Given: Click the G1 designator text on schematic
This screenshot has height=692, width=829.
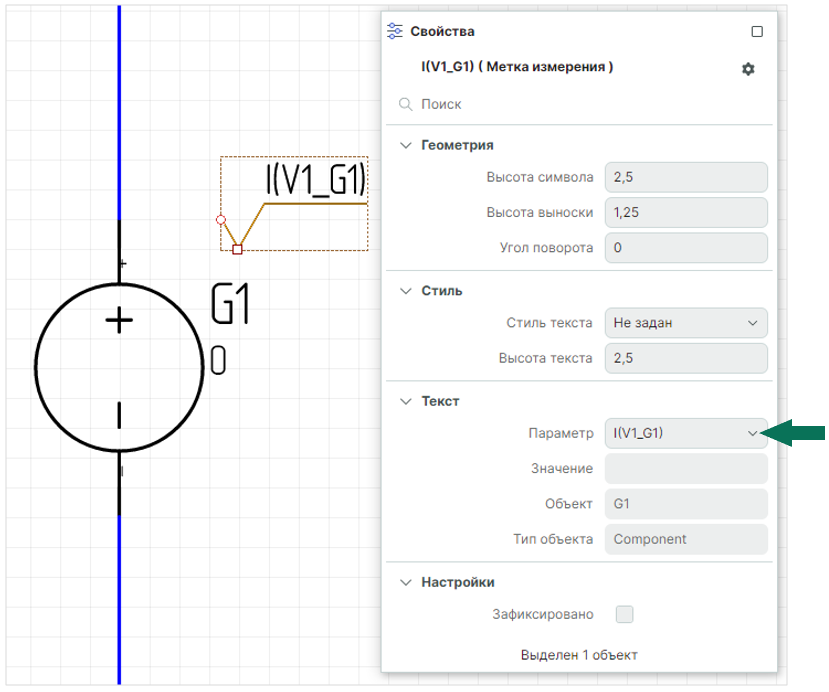Looking at the screenshot, I should (x=230, y=303).
